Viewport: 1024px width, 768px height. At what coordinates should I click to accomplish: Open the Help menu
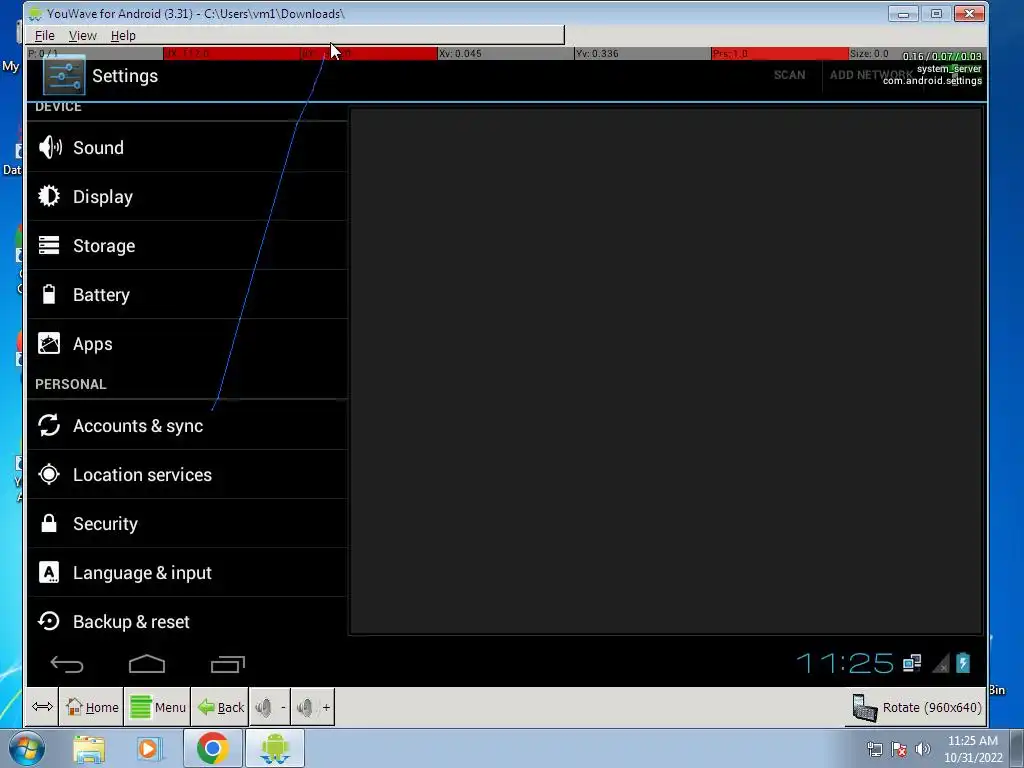123,36
